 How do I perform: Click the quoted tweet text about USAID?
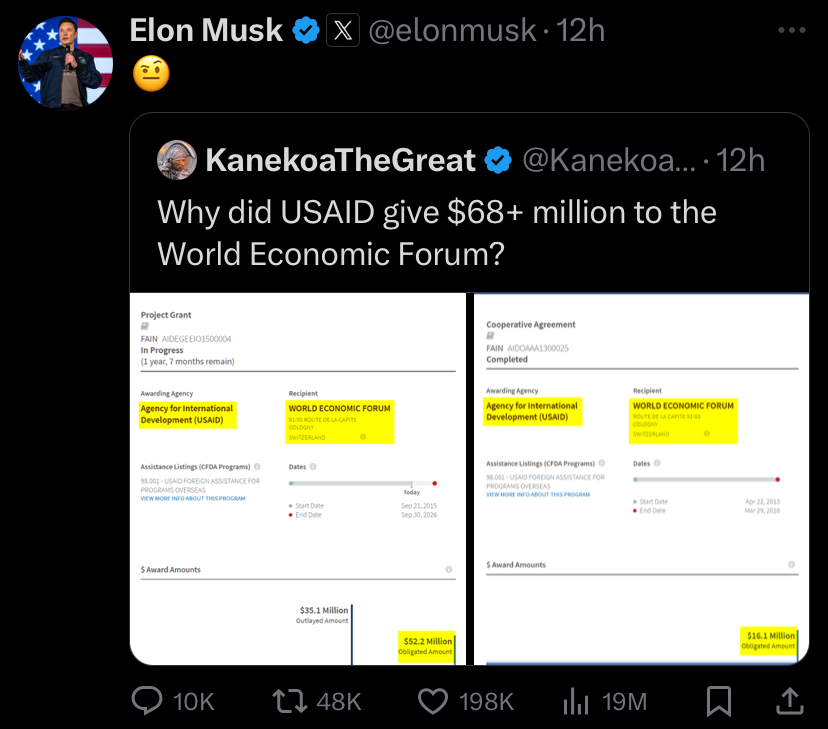point(437,233)
